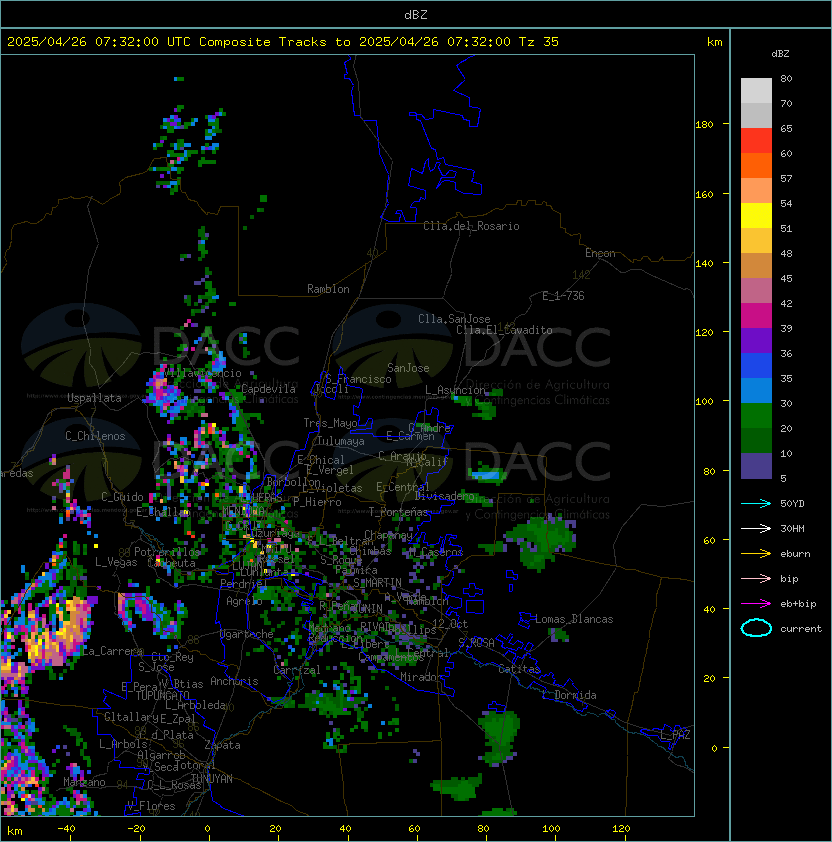Click the 'La_Carrera' map label
This screenshot has height=842, width=832.
click(113, 651)
